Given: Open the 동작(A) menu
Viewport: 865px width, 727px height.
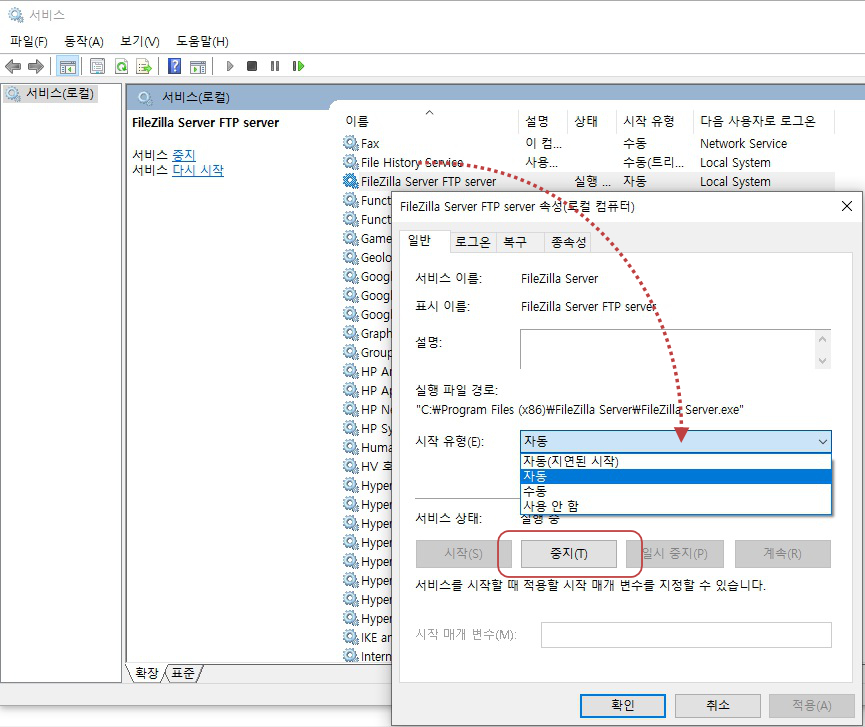Looking at the screenshot, I should point(84,41).
